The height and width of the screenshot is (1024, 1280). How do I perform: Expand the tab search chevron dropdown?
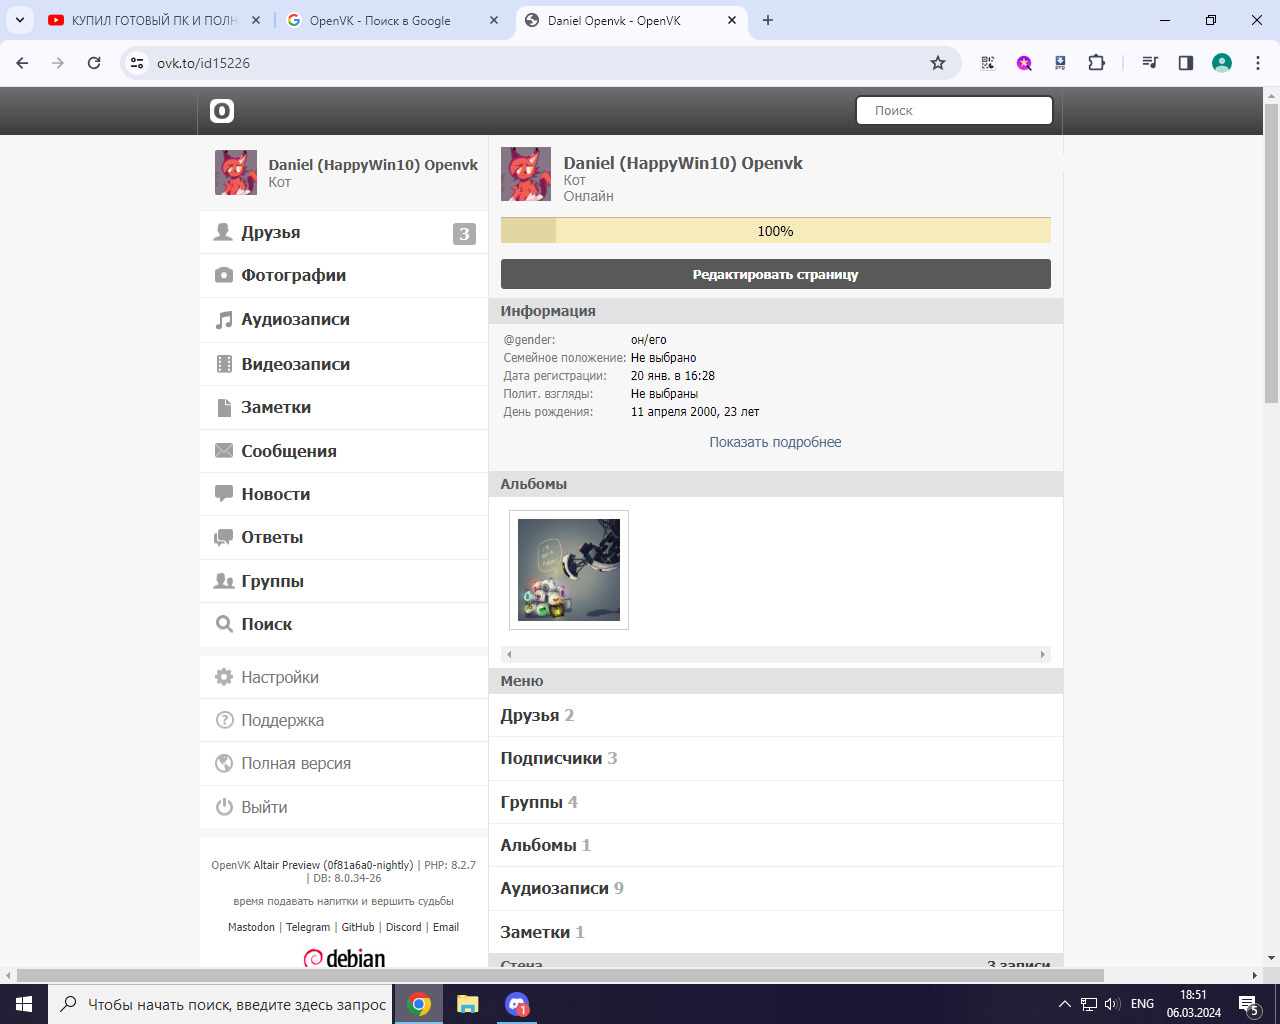pyautogui.click(x=20, y=20)
